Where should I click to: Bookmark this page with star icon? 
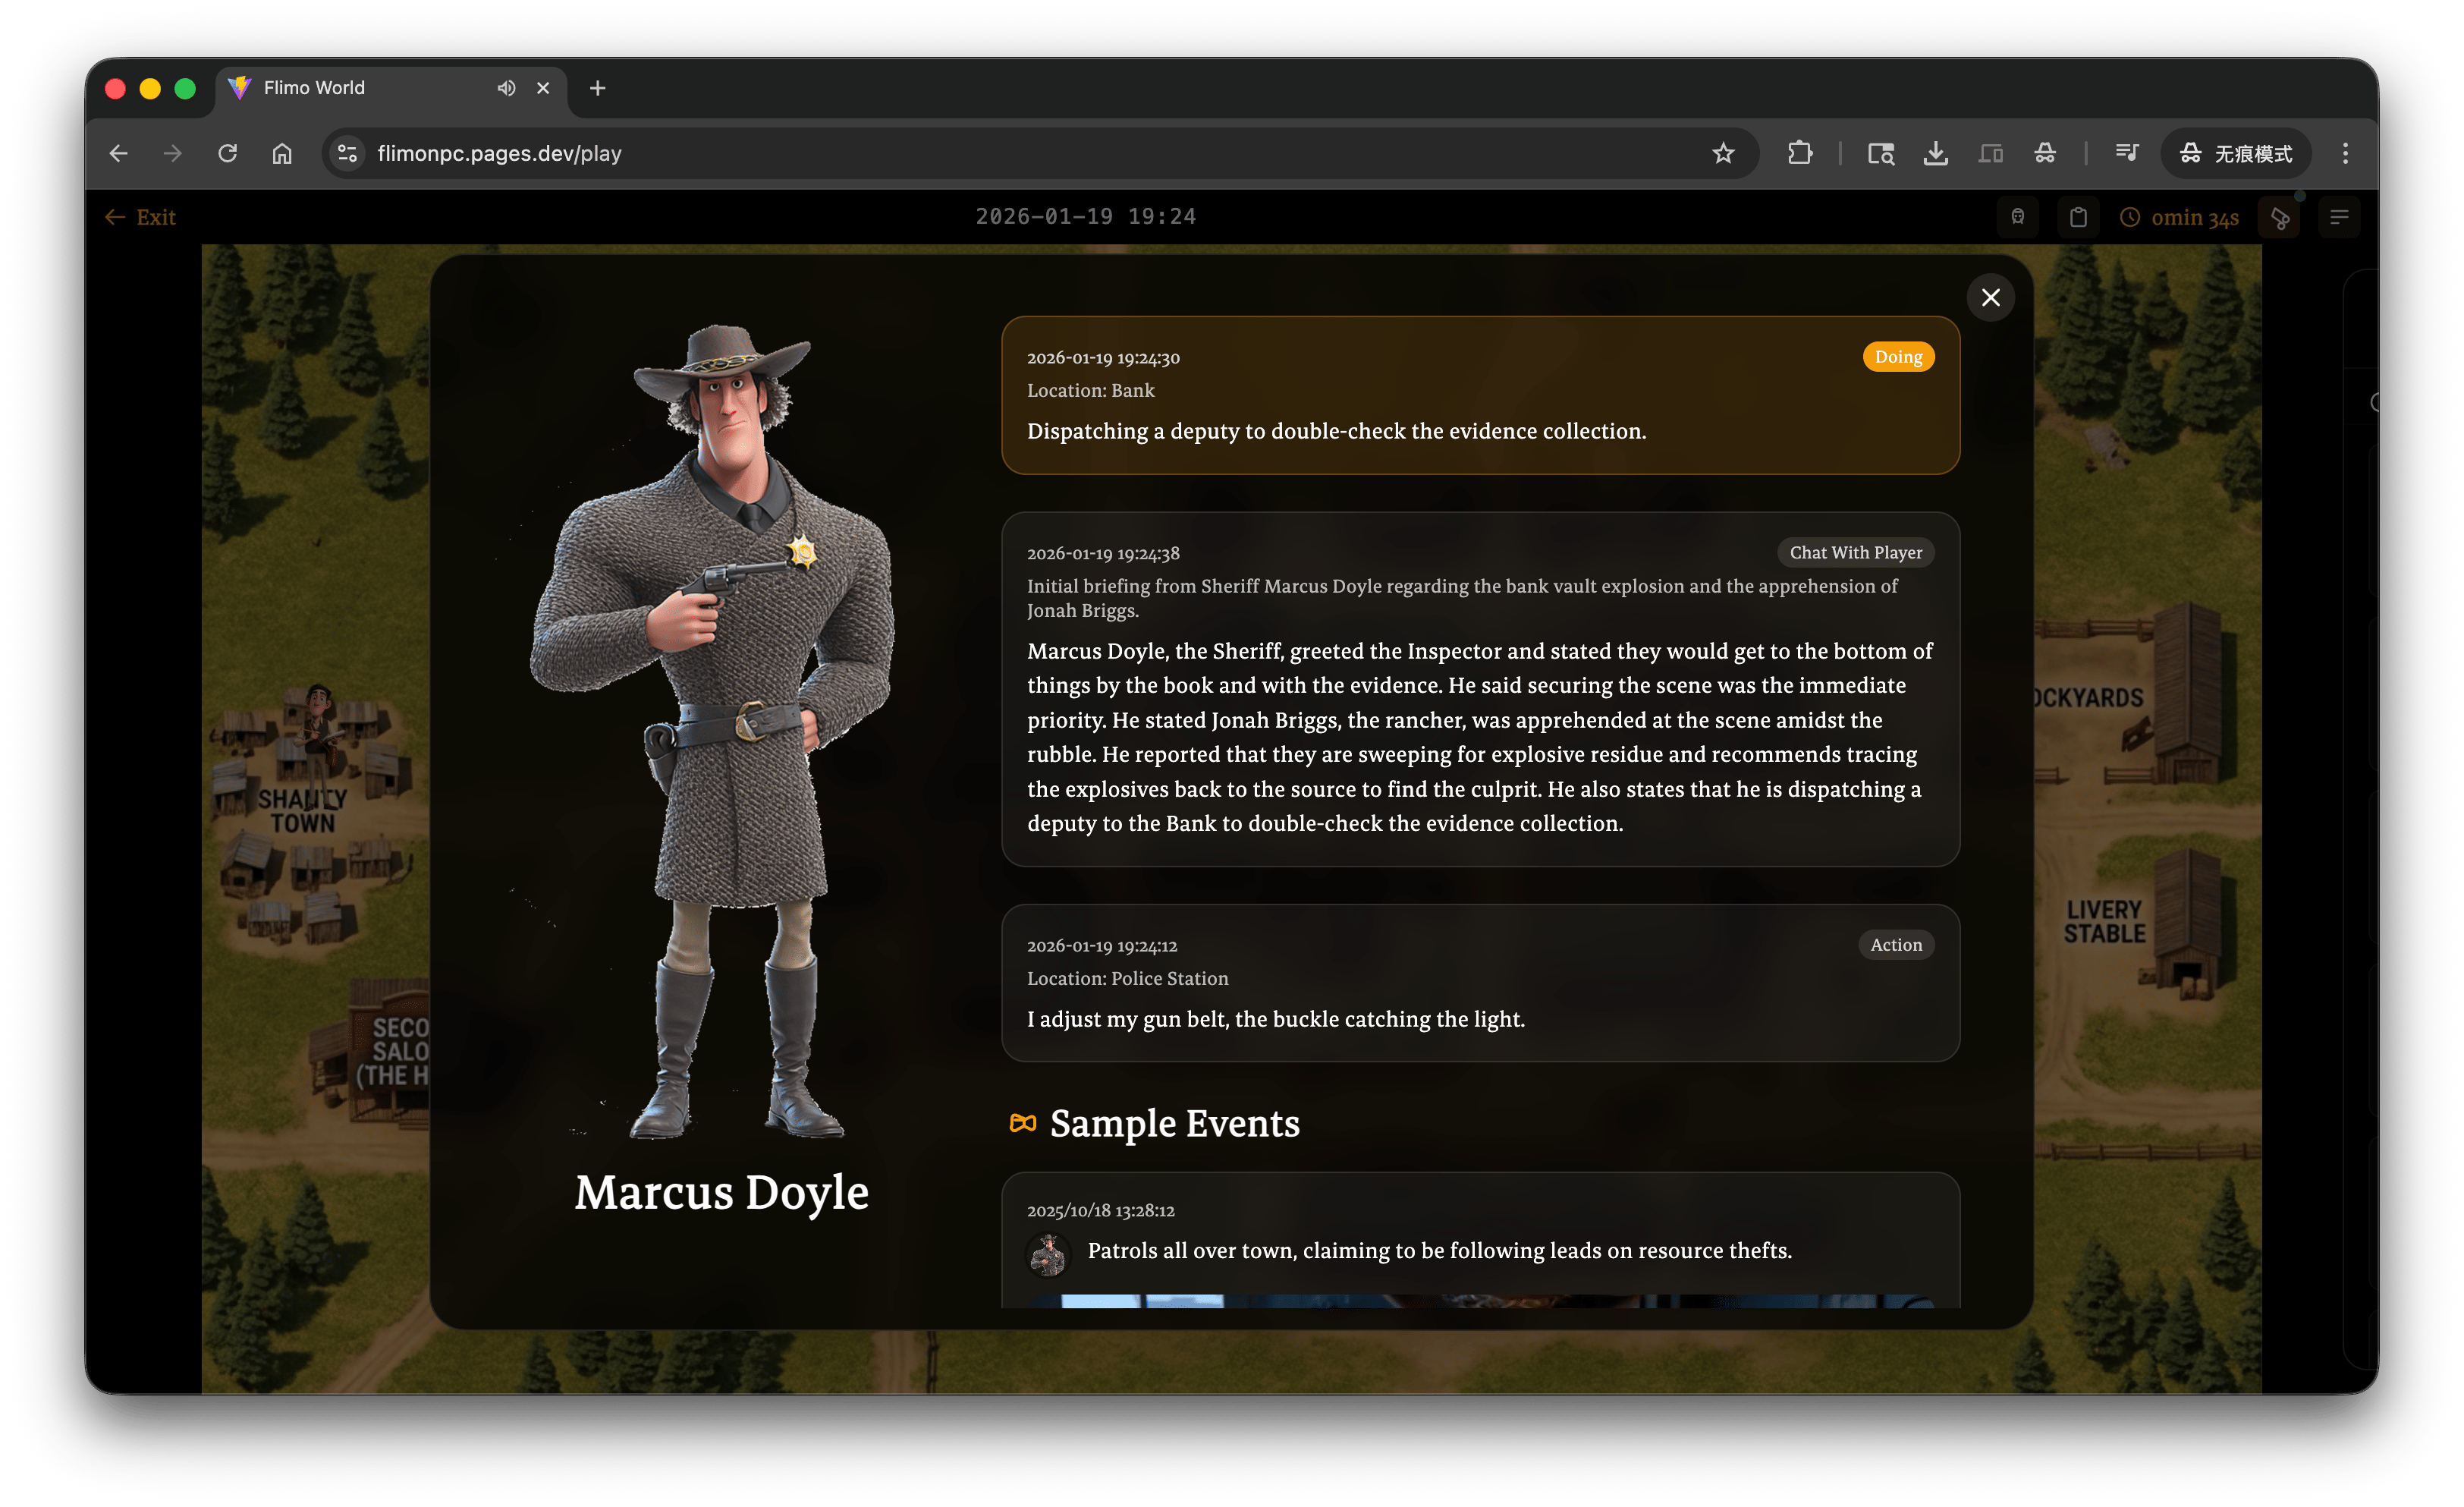(1722, 153)
